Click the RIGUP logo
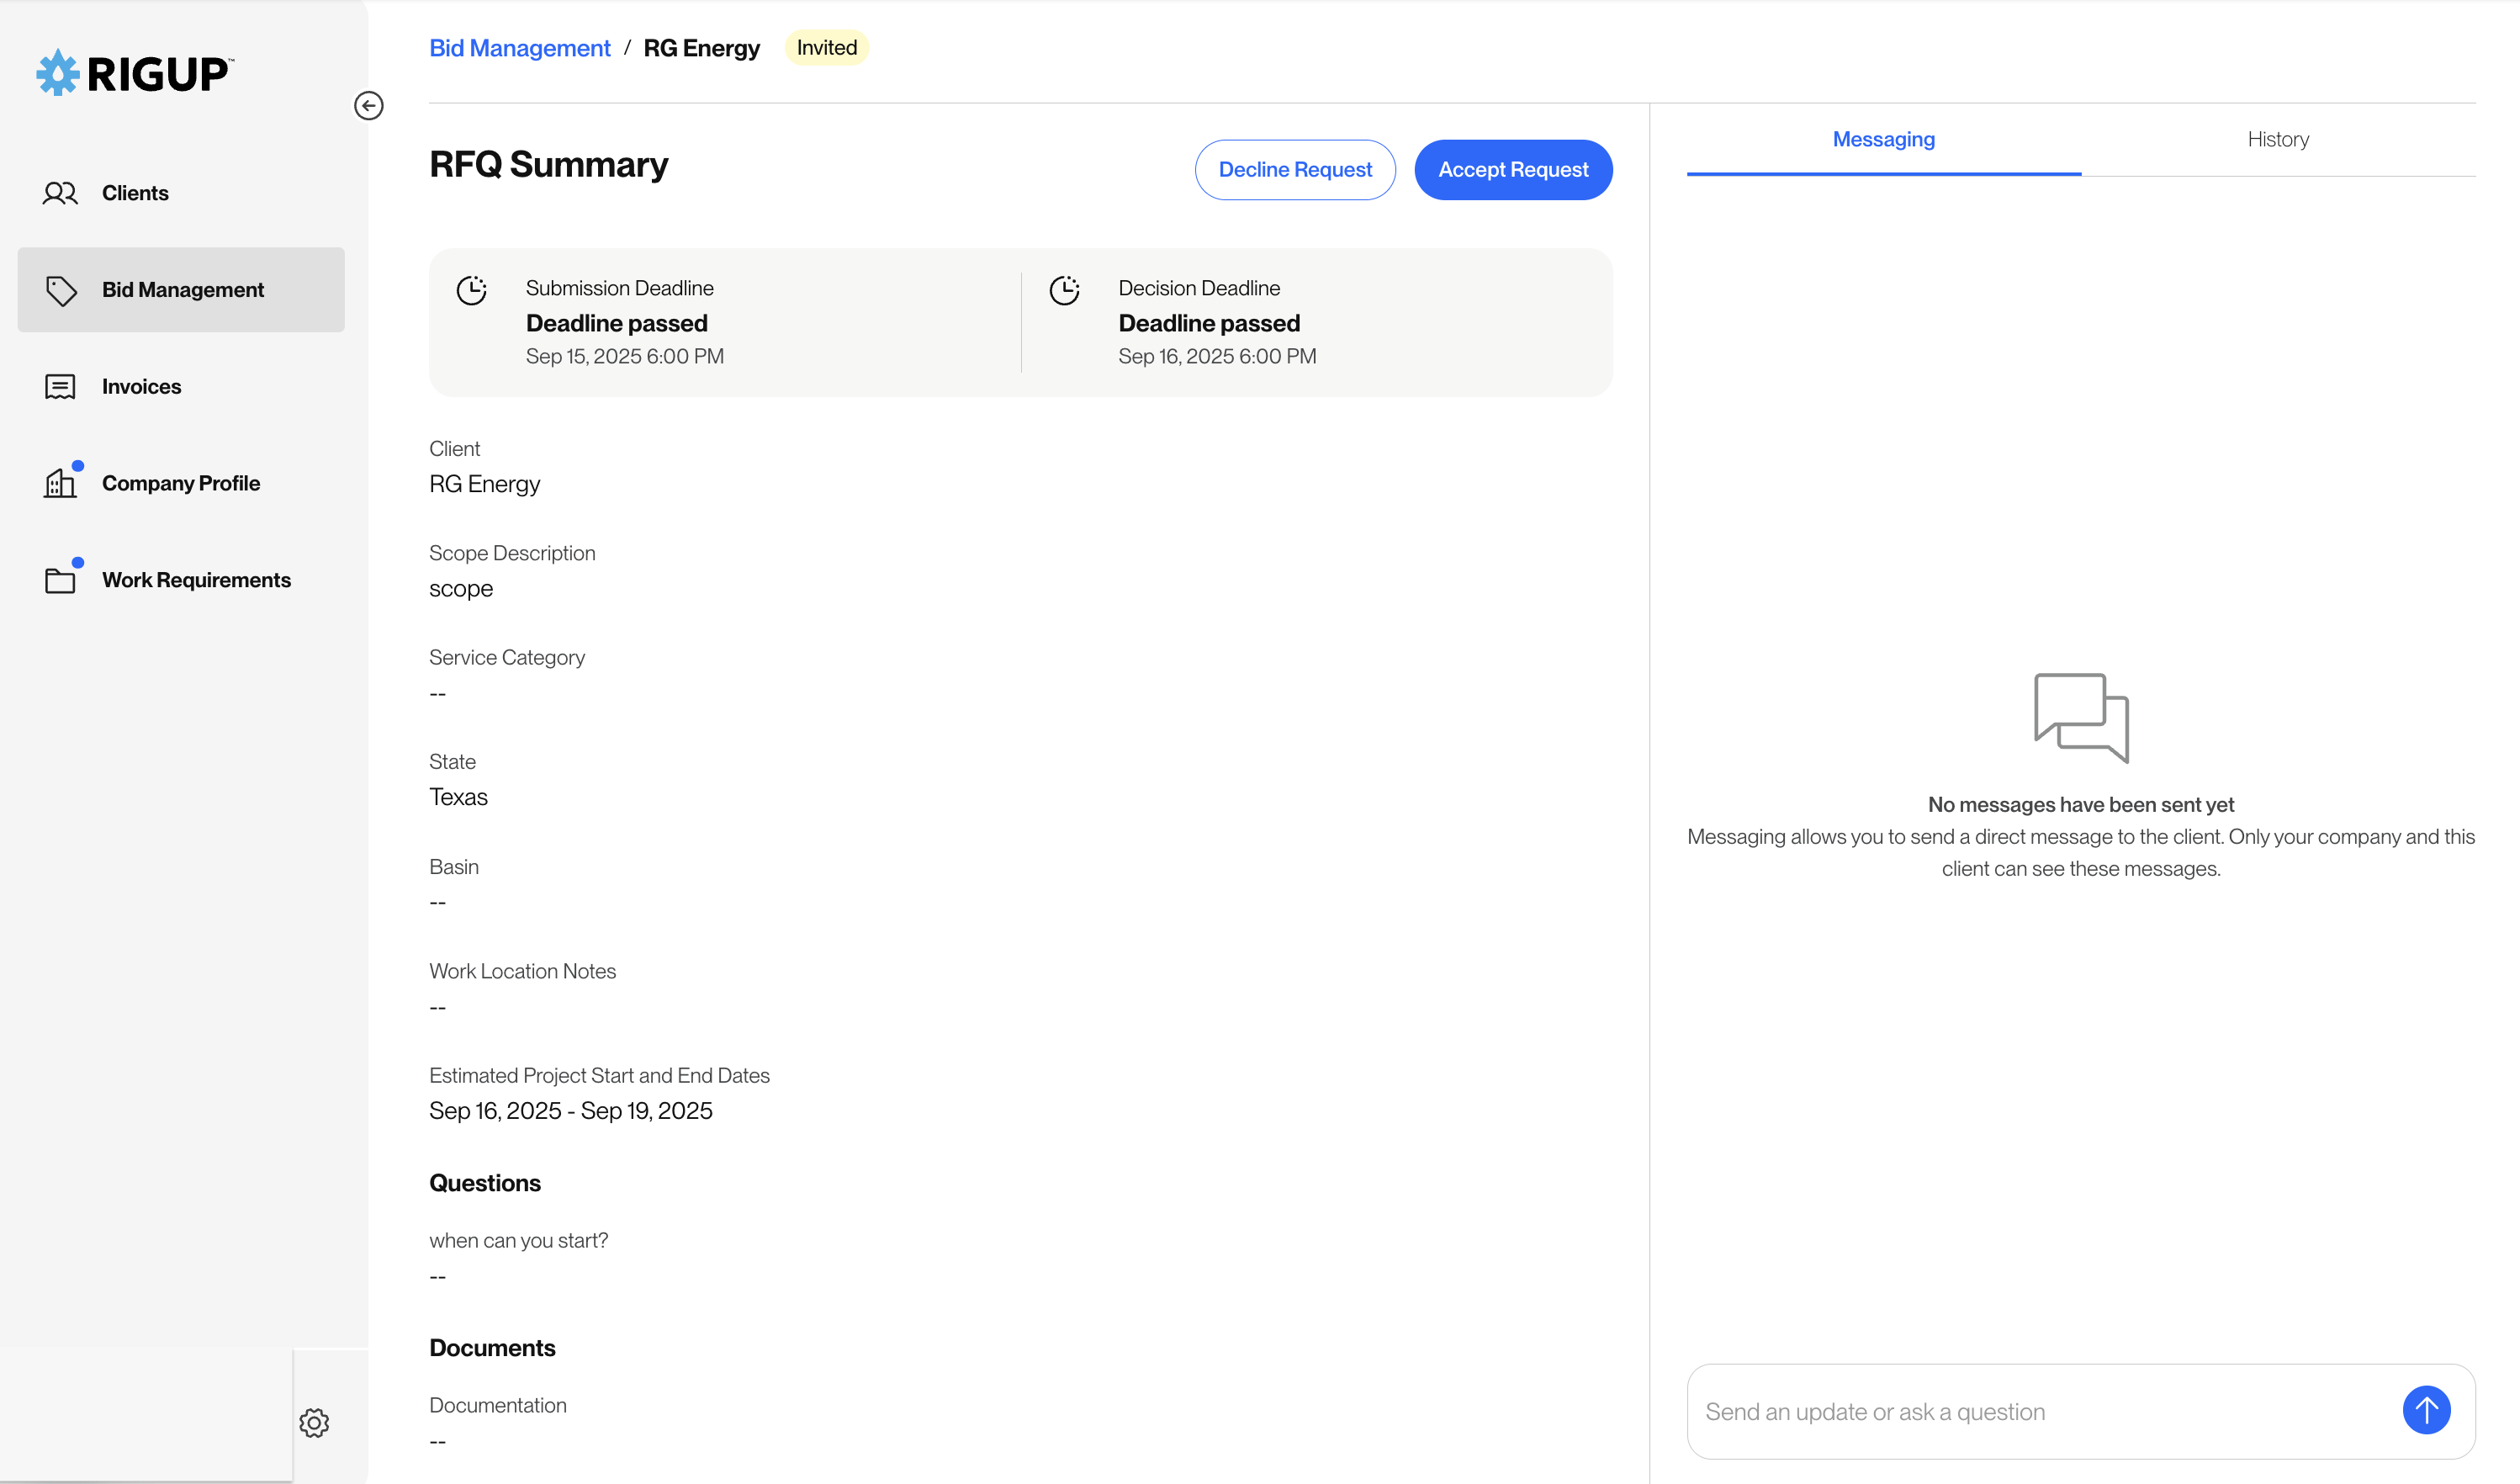 pyautogui.click(x=135, y=73)
